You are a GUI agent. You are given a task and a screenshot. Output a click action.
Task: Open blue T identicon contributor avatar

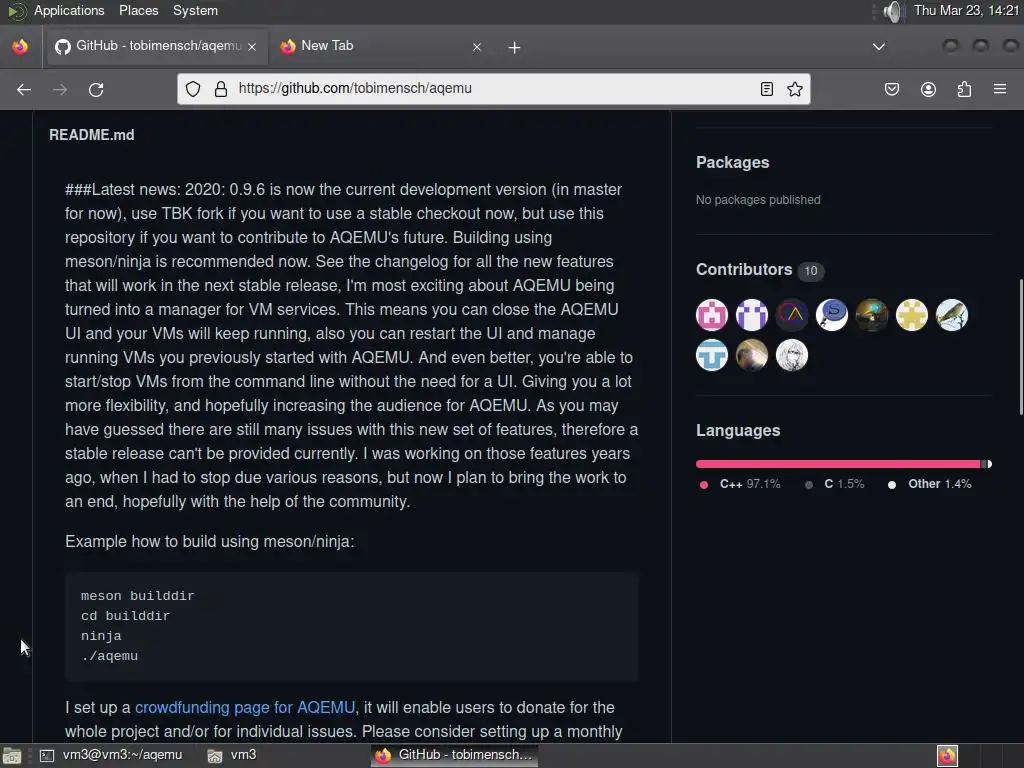click(712, 355)
